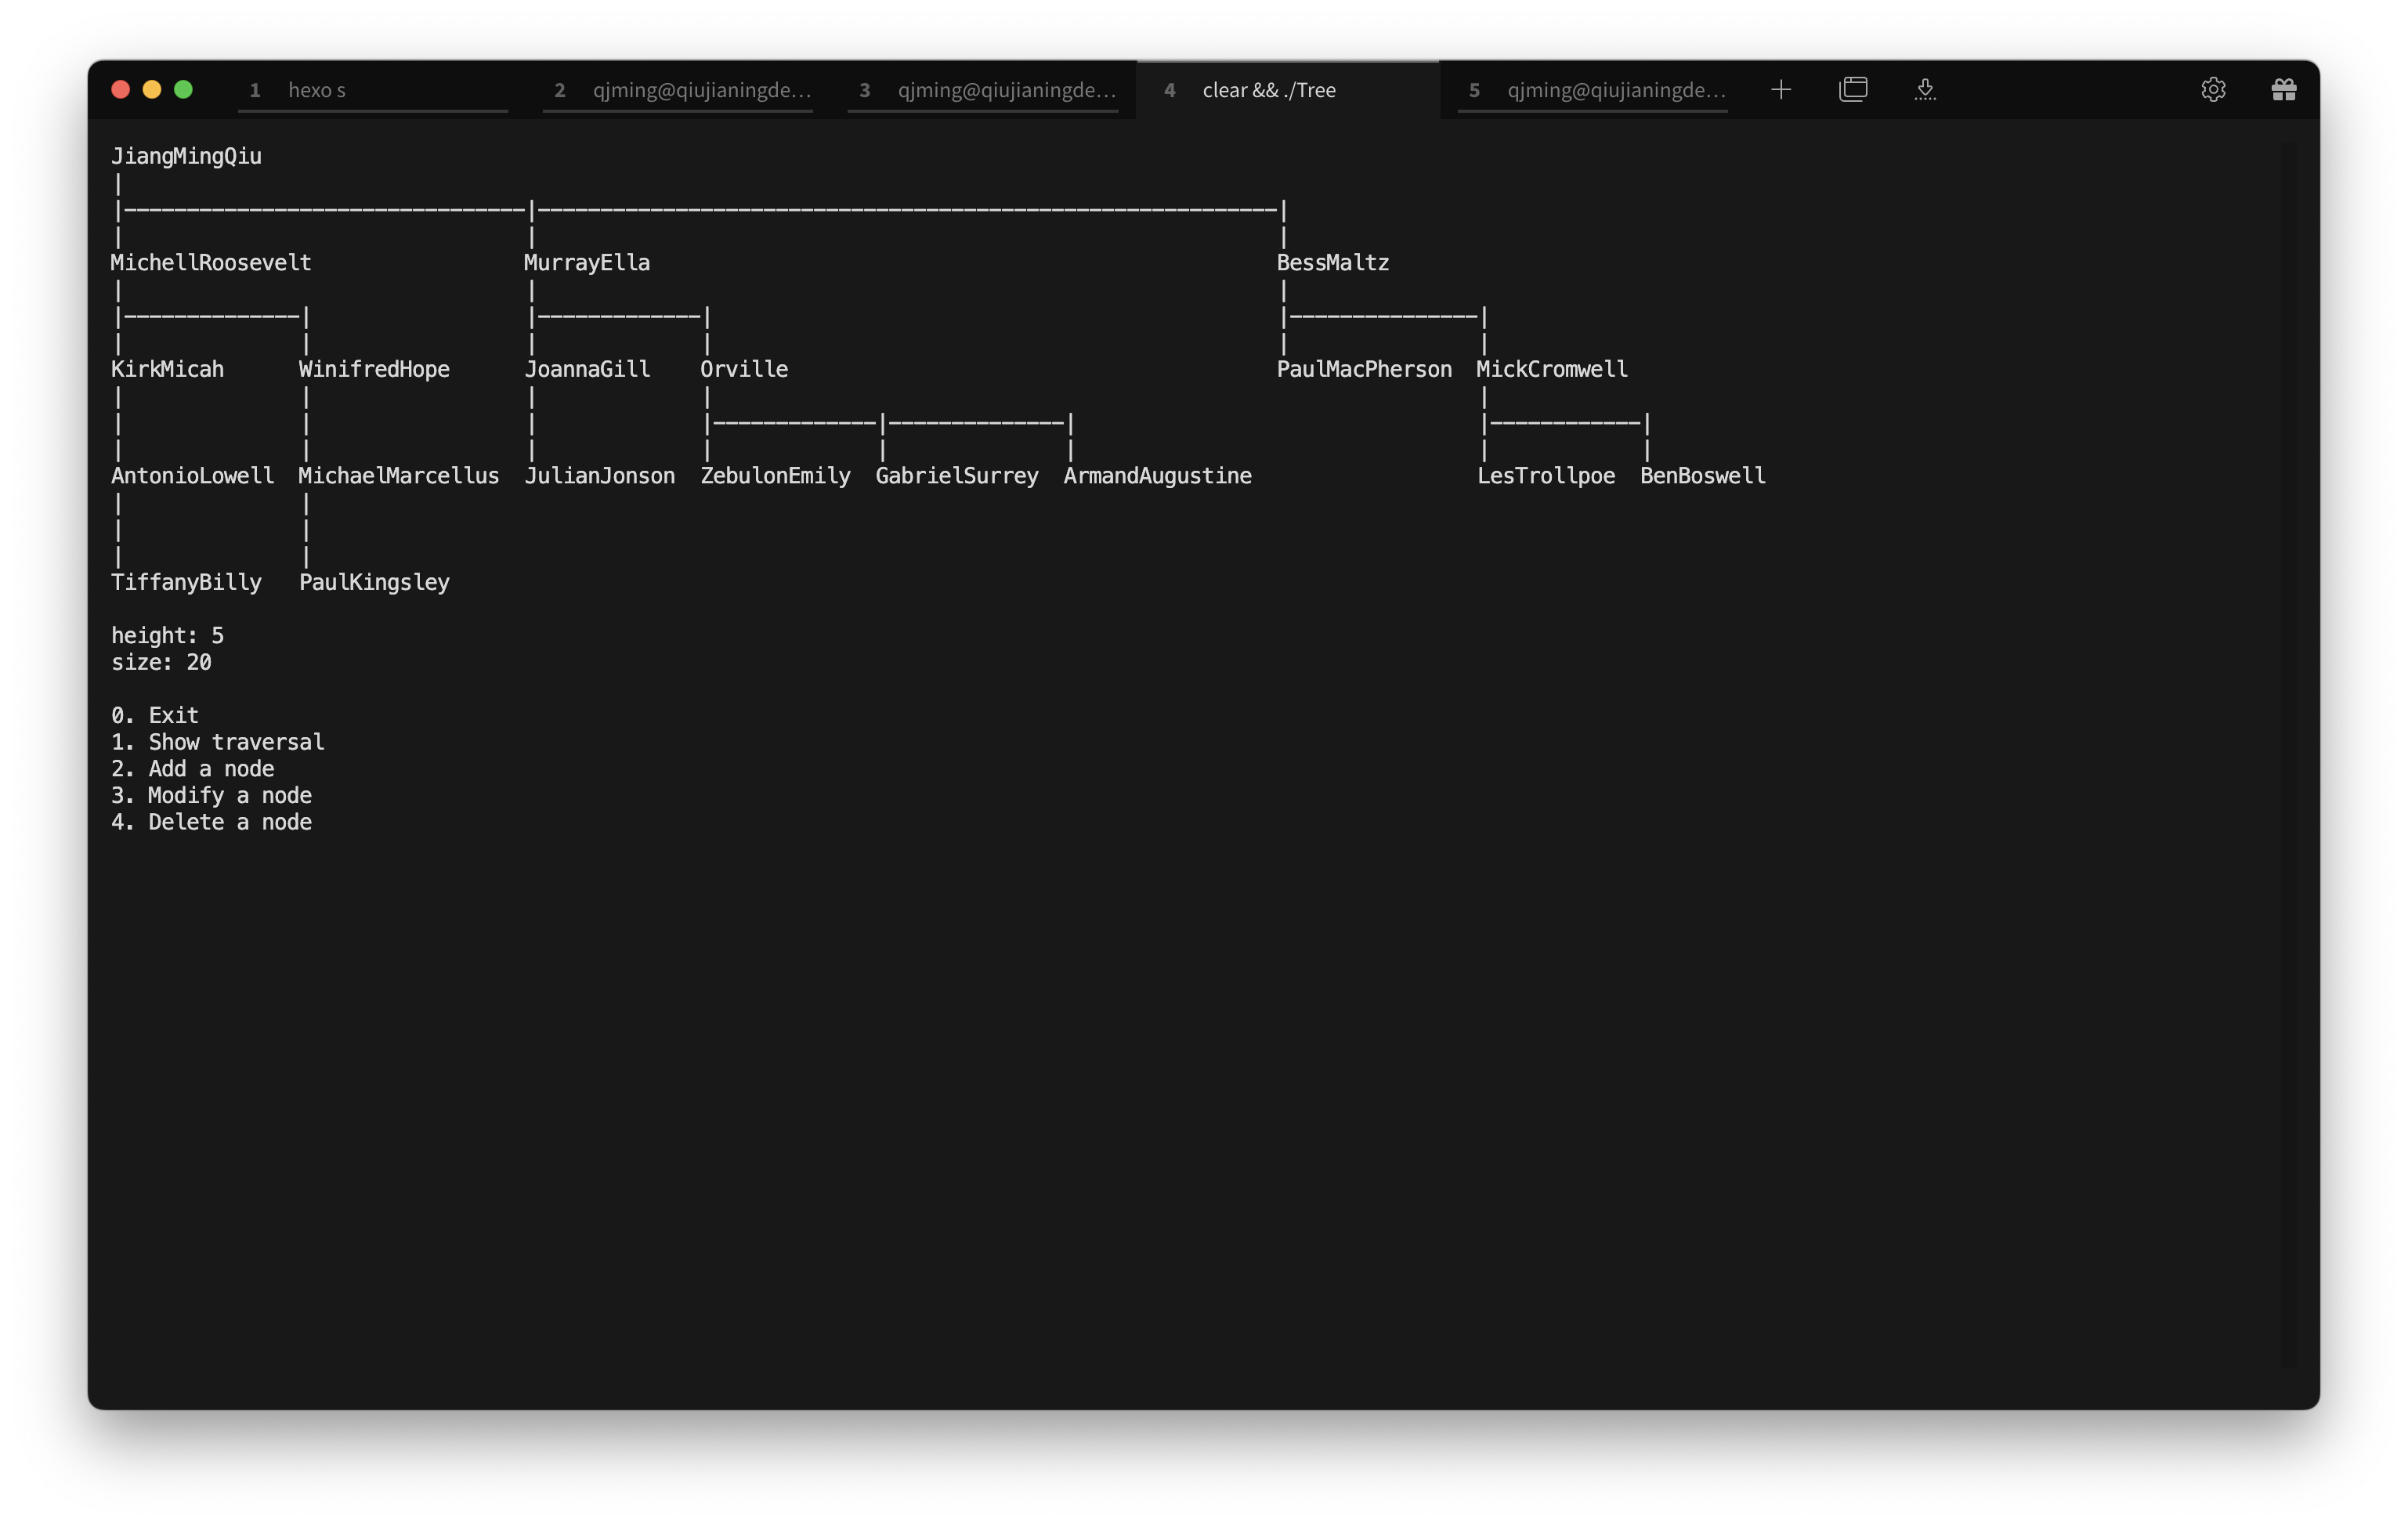Image resolution: width=2408 pixels, height=1526 pixels.
Task: Click menu line 4. Delete a node
Action: coord(211,822)
